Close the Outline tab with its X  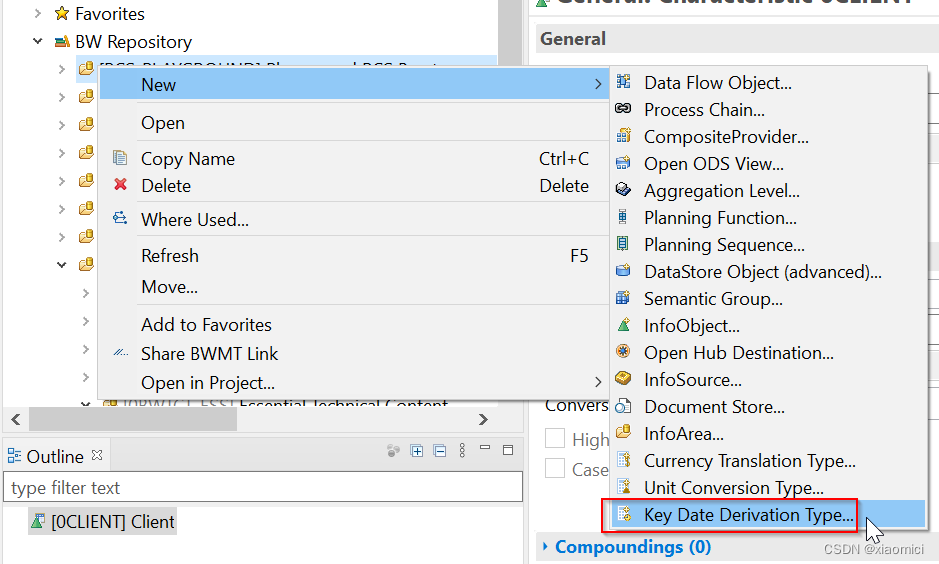(x=97, y=455)
